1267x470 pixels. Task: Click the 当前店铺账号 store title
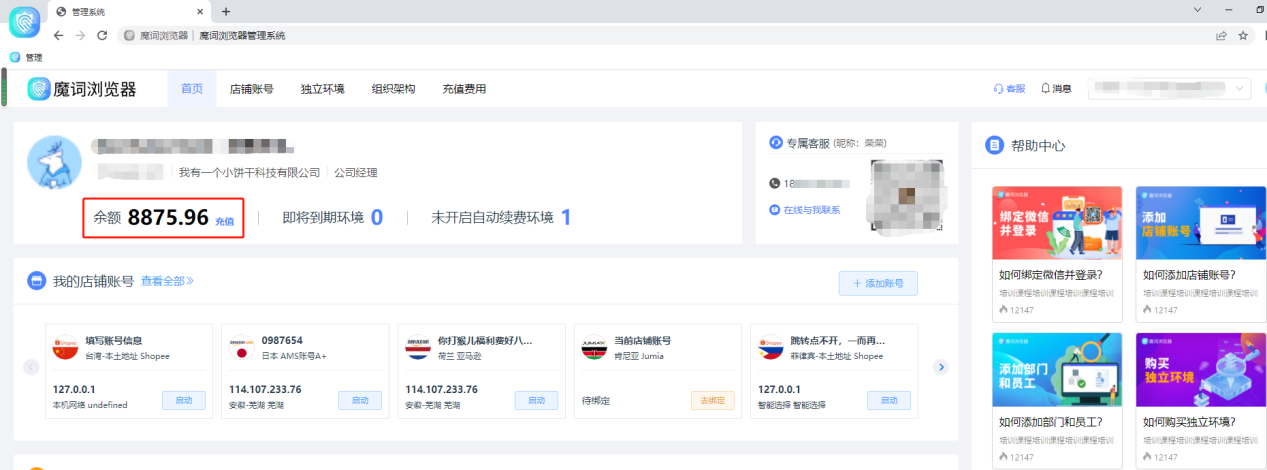(642, 340)
